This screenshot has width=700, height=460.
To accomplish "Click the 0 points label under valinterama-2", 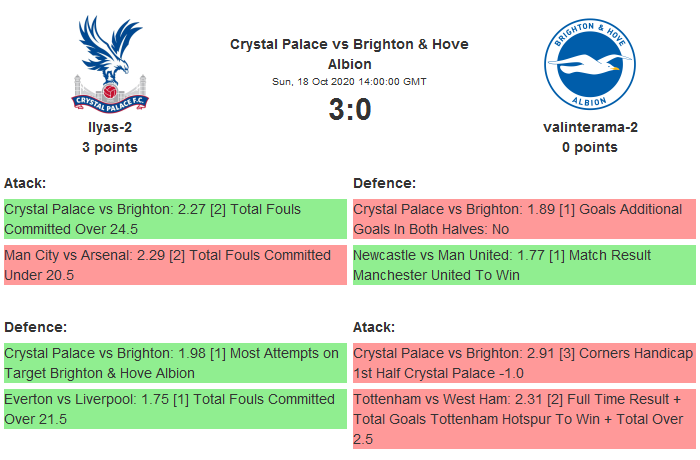I will tap(589, 147).
